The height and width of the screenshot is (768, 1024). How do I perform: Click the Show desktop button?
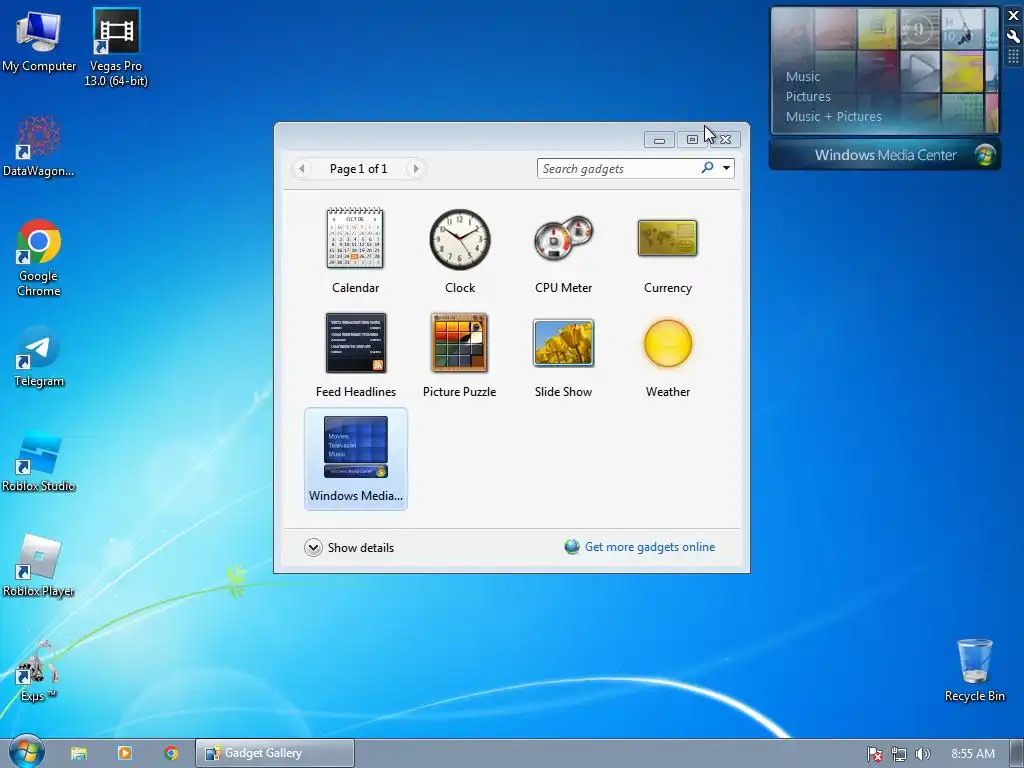[1017, 754]
